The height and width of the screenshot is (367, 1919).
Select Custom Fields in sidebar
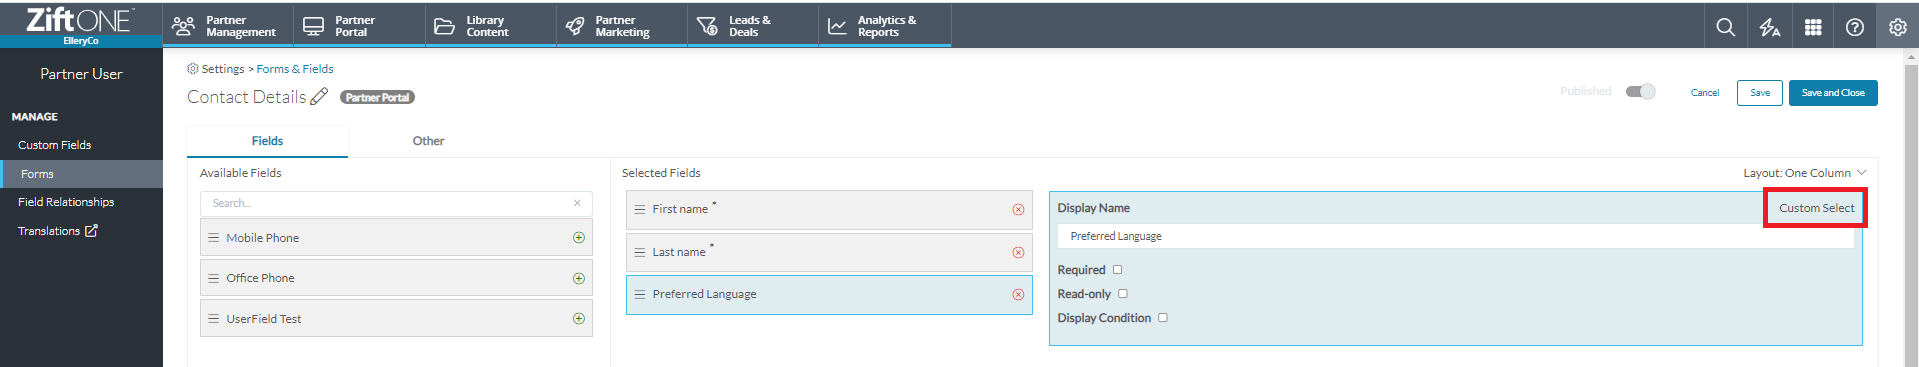pos(55,145)
